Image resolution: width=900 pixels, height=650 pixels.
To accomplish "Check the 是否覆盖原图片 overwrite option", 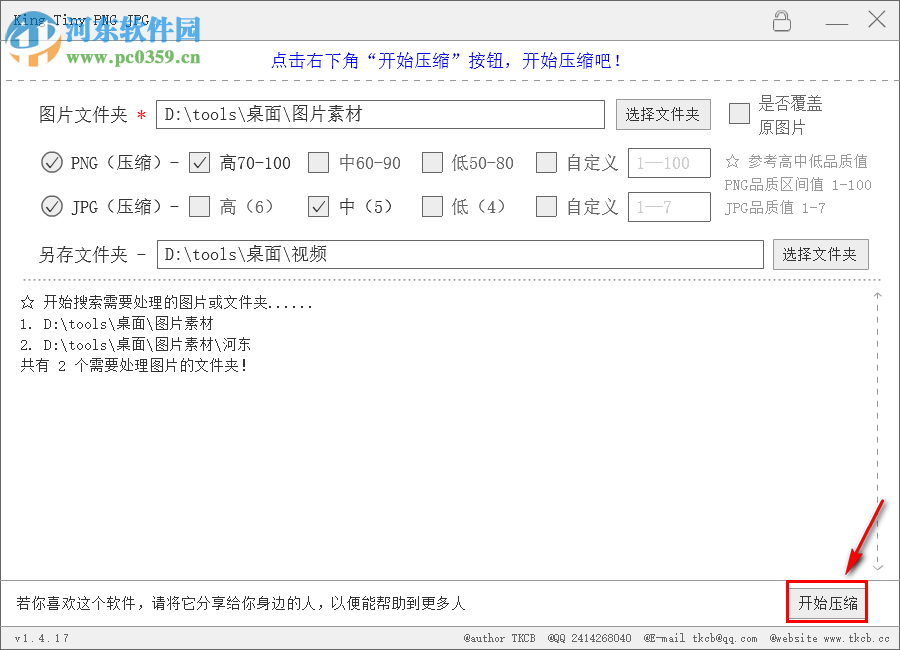I will point(739,114).
